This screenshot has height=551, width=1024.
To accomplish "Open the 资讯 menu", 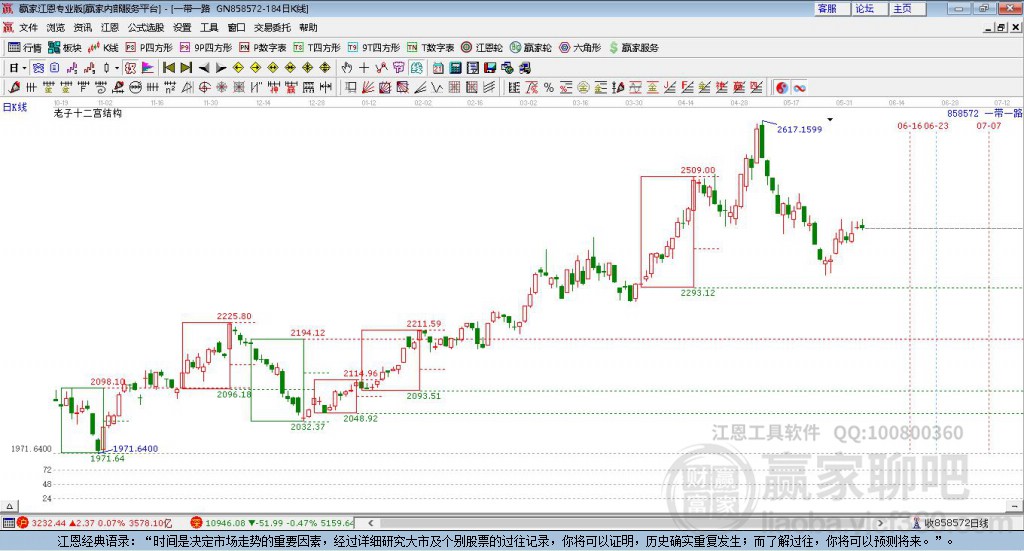I will tap(82, 27).
